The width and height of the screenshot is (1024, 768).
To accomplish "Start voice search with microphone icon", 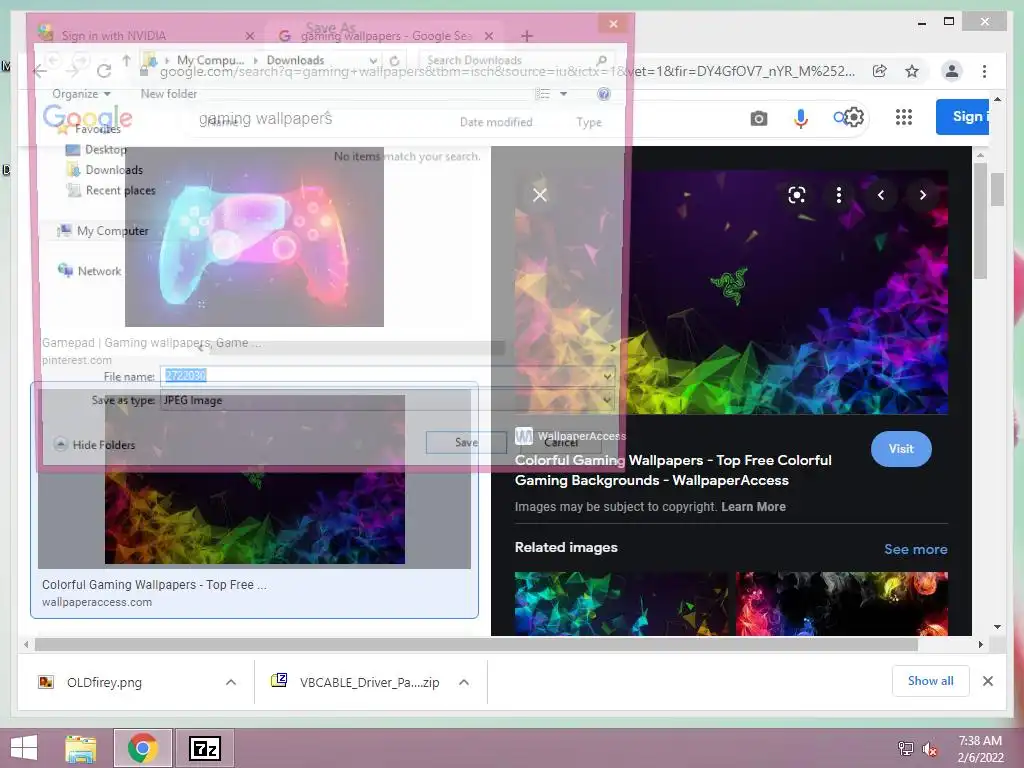I will coord(801,118).
